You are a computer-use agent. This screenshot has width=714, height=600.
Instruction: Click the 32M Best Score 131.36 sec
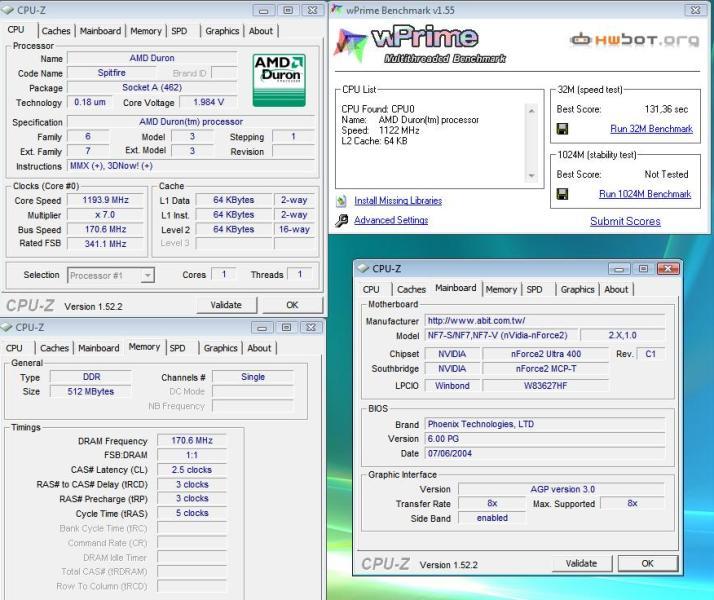click(666, 109)
